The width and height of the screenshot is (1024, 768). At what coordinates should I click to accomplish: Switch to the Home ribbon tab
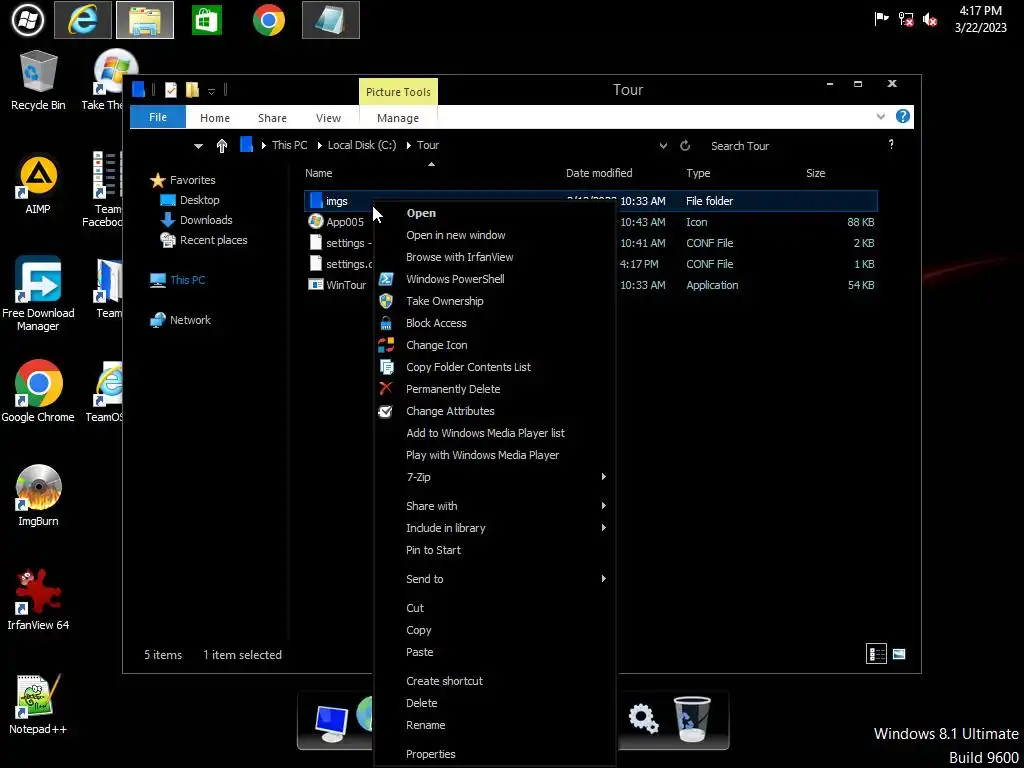click(215, 118)
